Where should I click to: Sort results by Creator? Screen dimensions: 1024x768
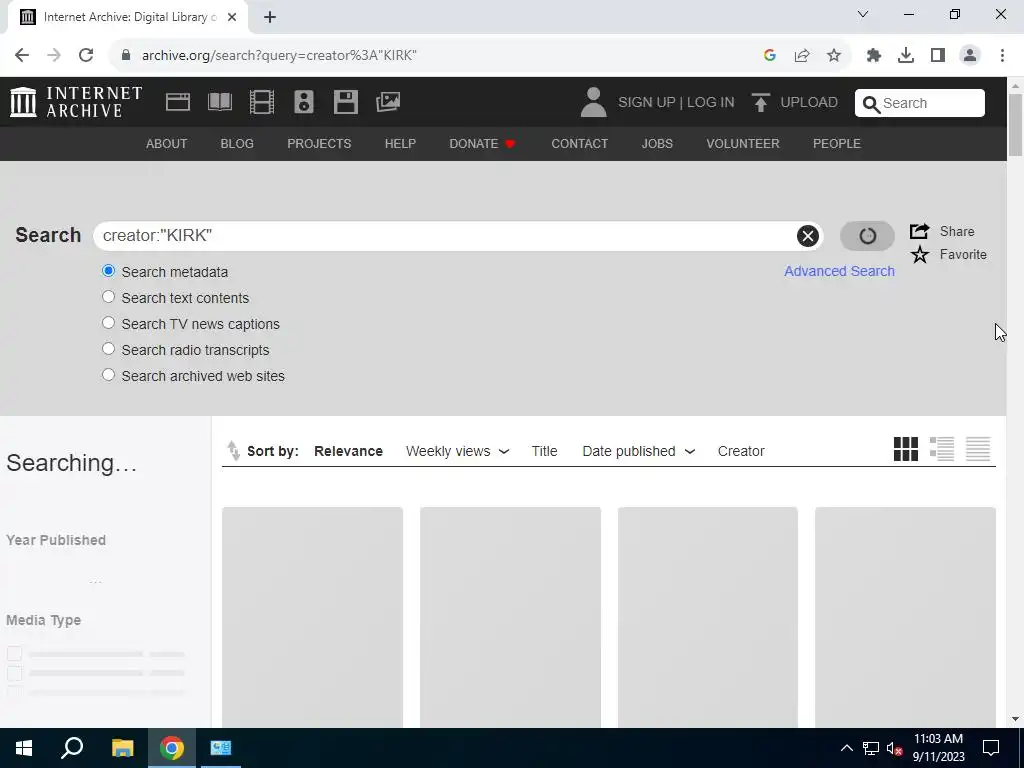click(741, 451)
